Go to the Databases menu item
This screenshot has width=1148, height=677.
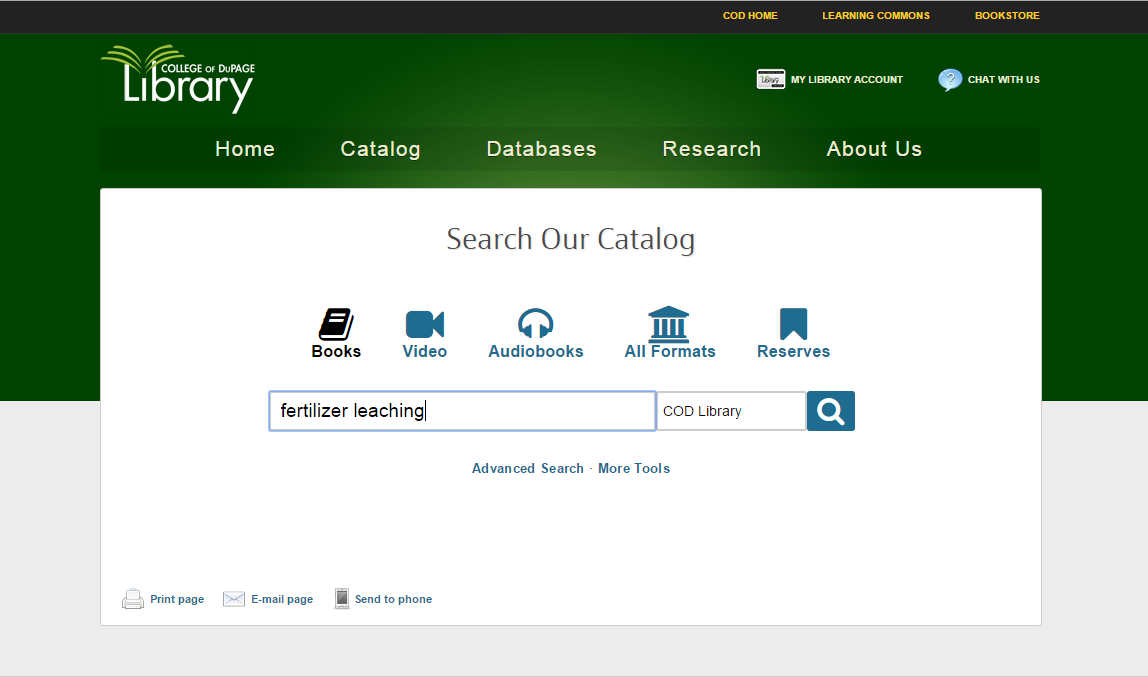[x=541, y=149]
